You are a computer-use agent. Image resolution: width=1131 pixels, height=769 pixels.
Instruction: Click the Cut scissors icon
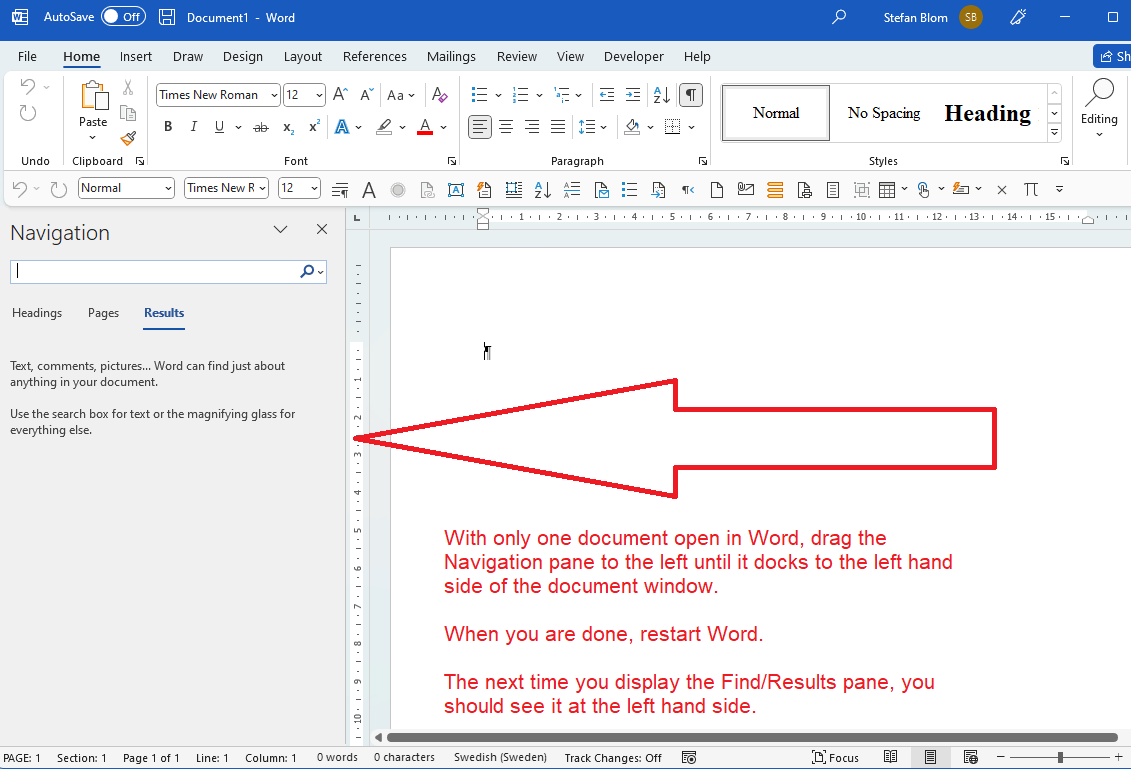[128, 88]
